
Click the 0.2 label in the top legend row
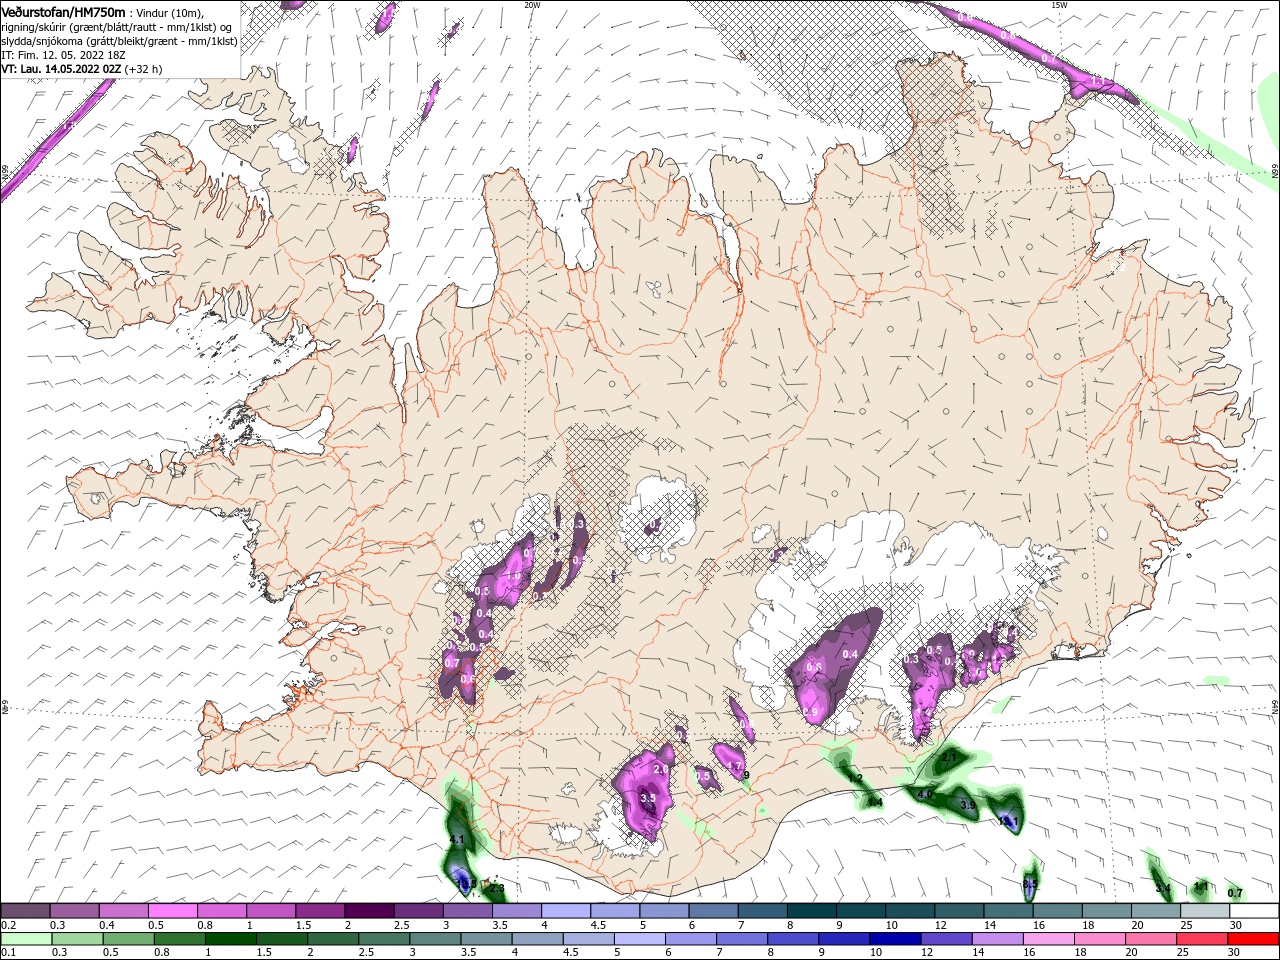point(8,925)
